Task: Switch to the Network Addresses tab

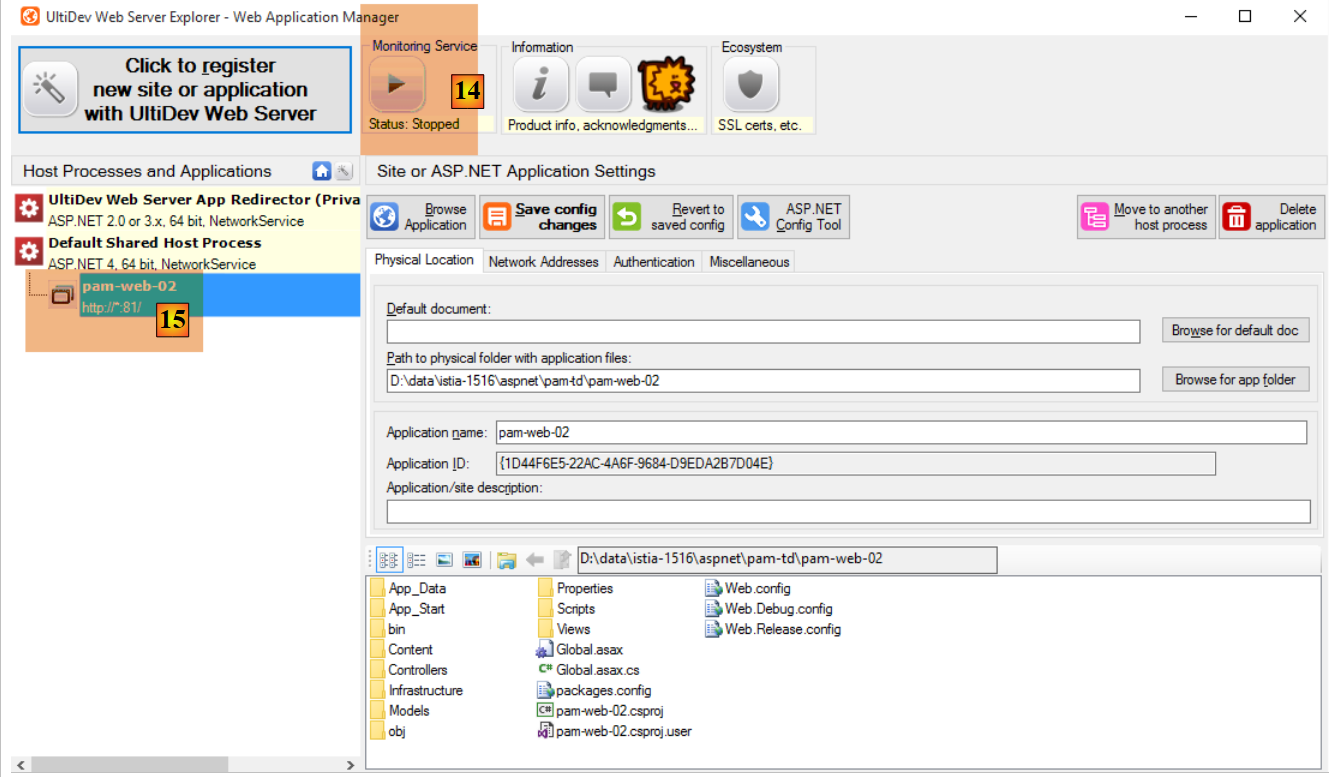Action: point(543,262)
